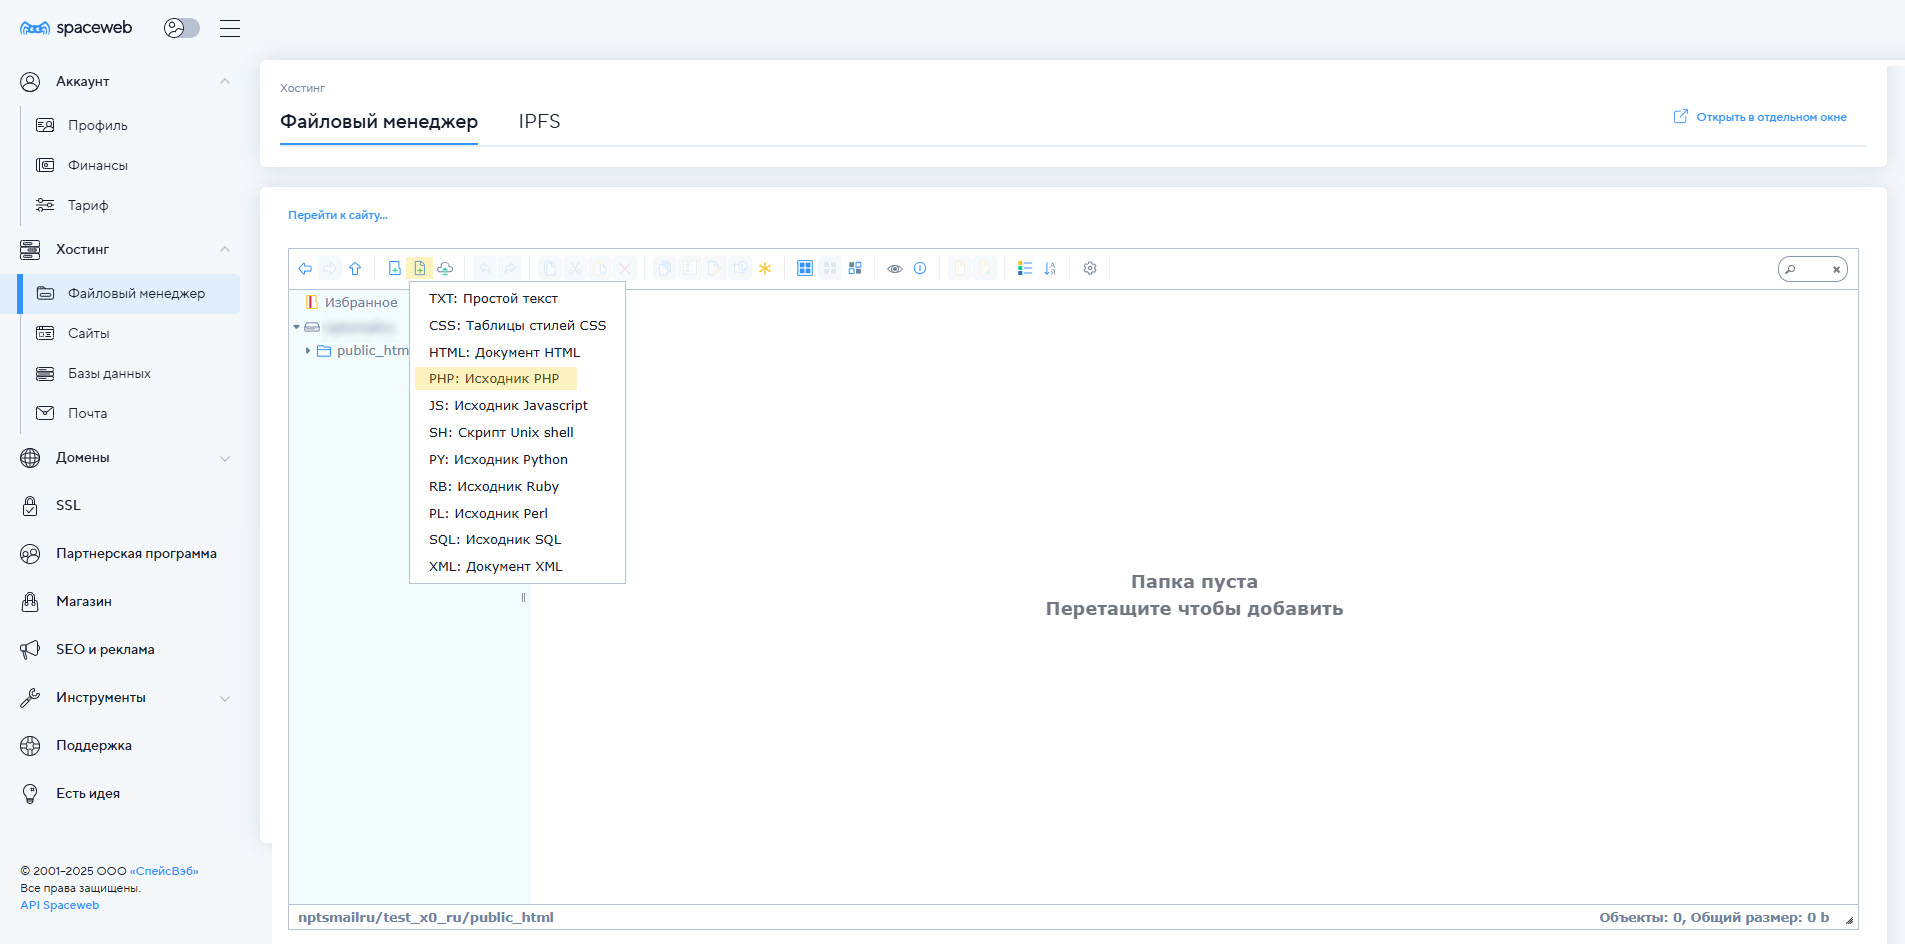Expand the Инструменты sidebar section
The width and height of the screenshot is (1905, 944).
pos(224,698)
